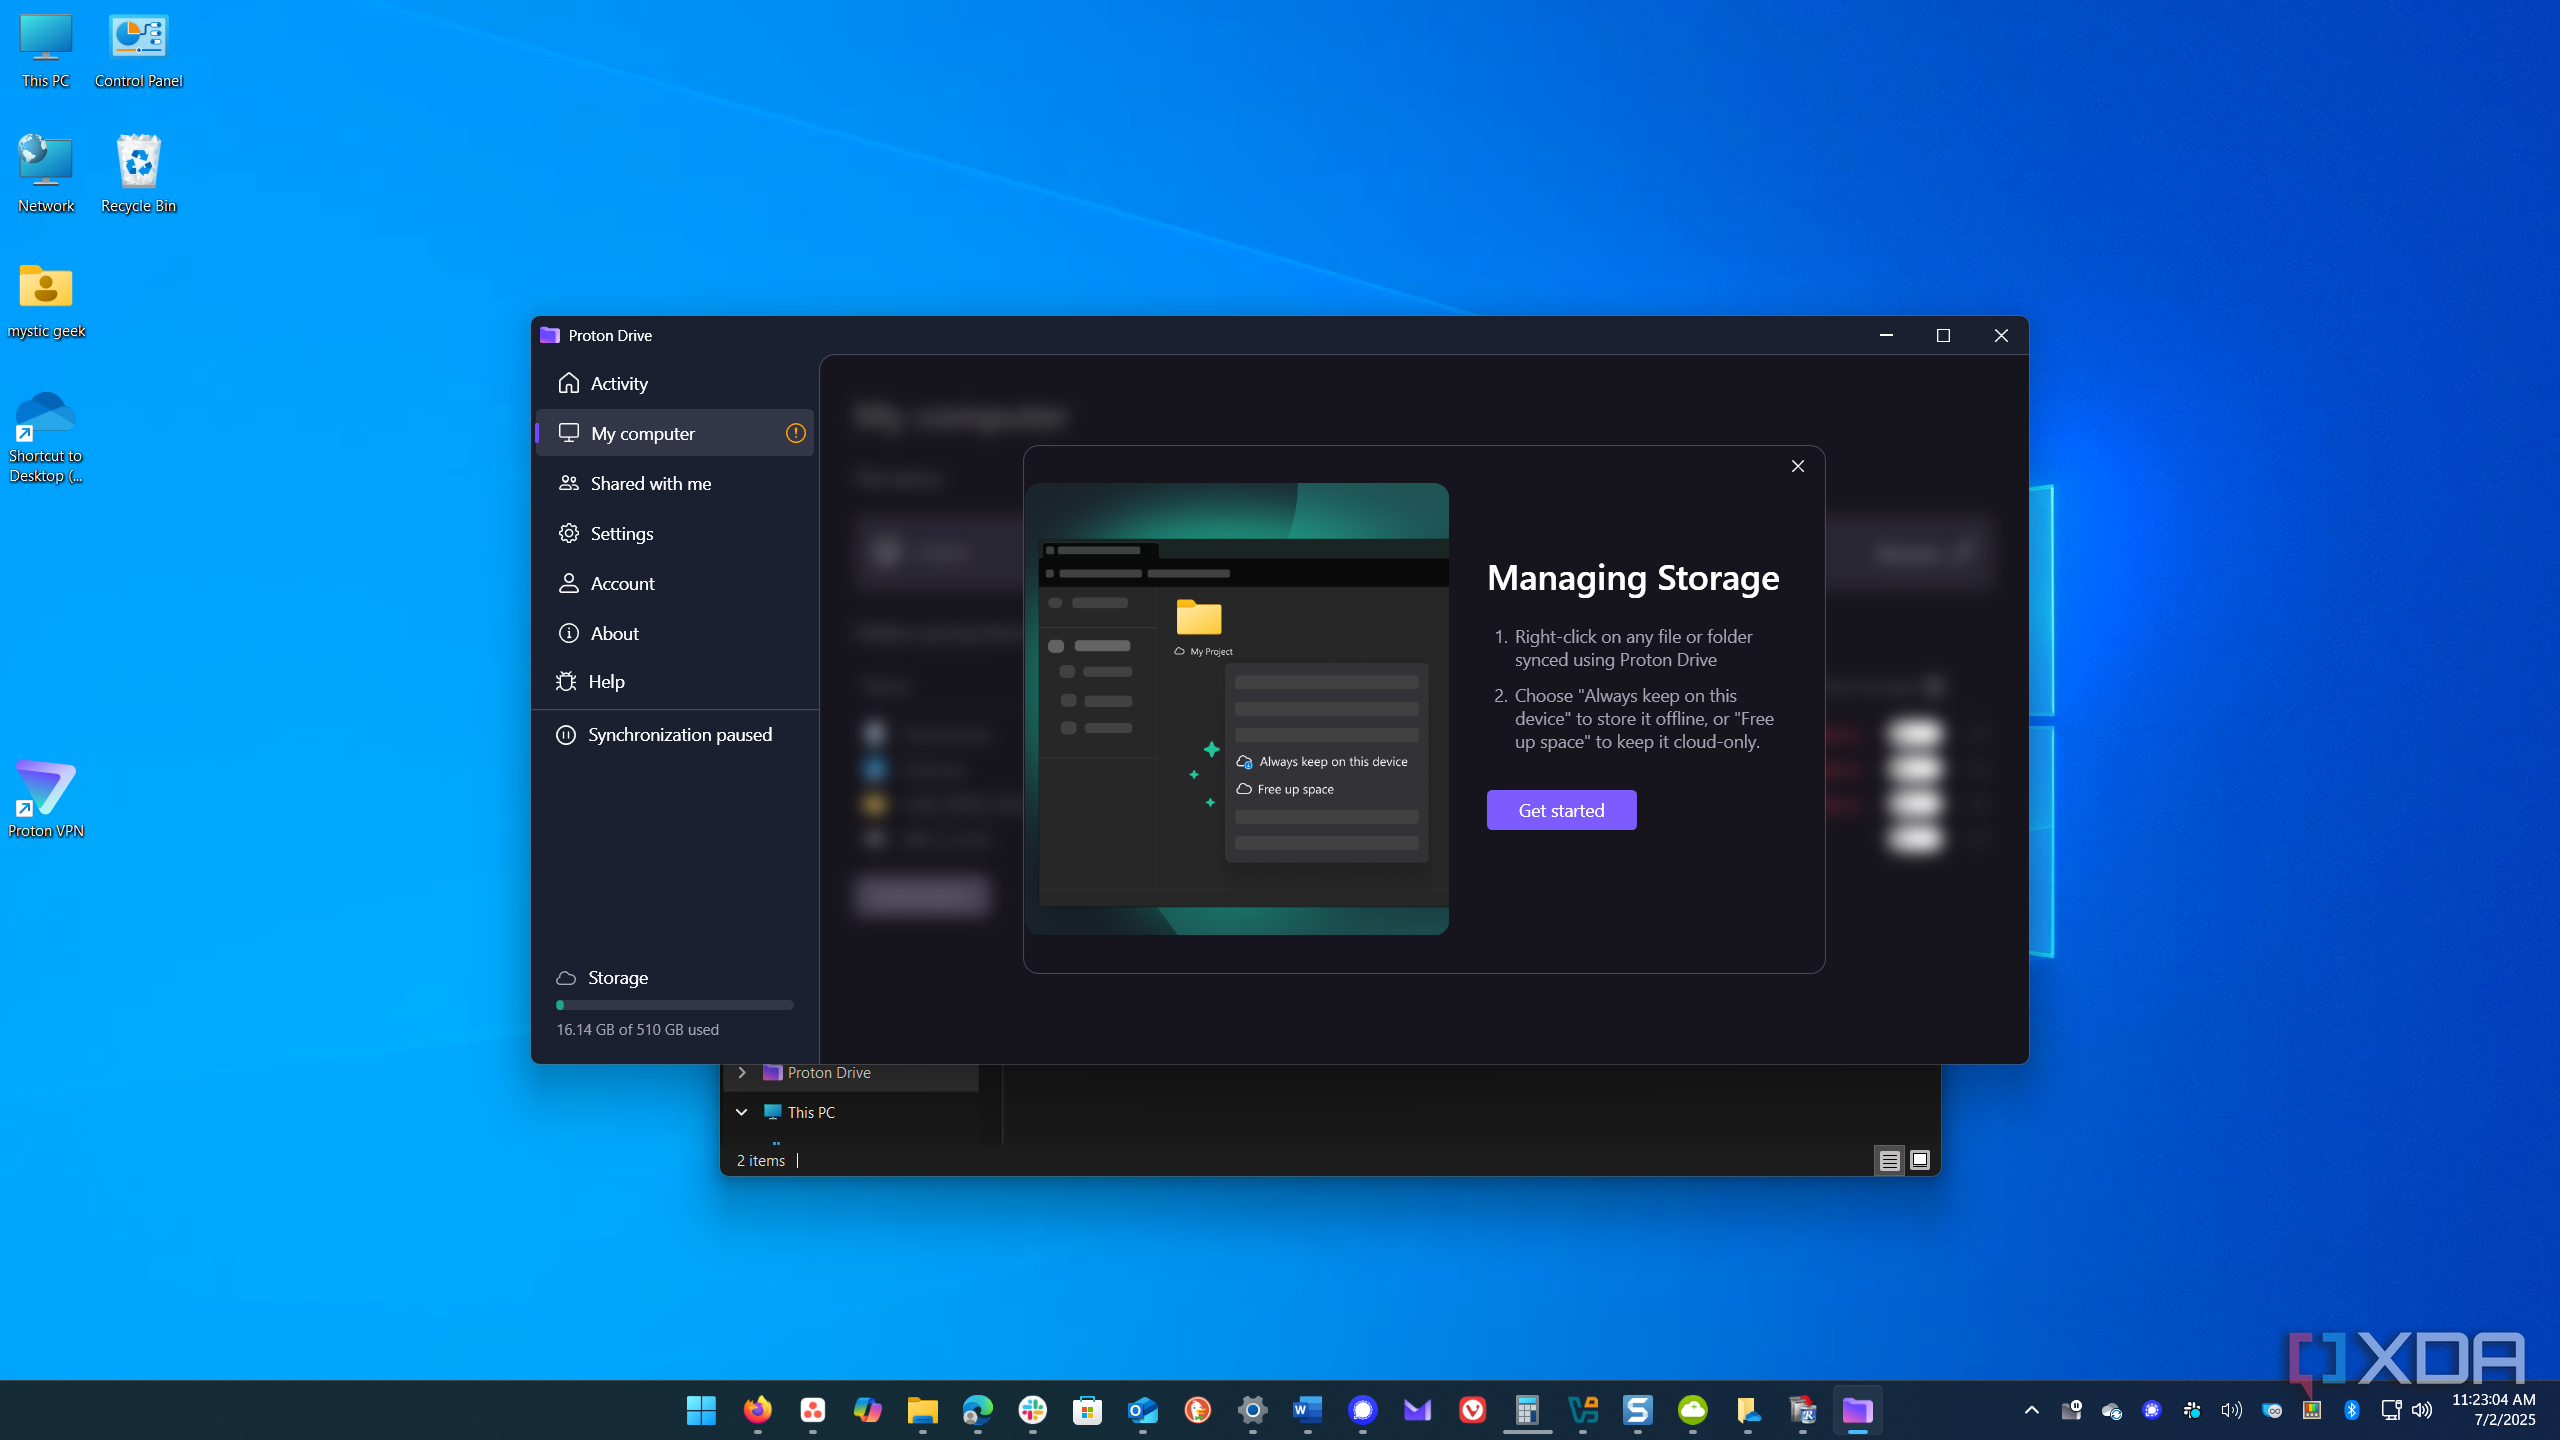Click the Bluetooth tray icon
This screenshot has width=2560, height=1440.
coord(2351,1410)
